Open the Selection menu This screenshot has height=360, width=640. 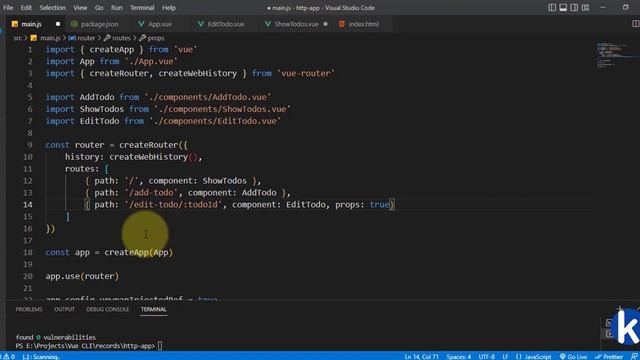(x=52, y=8)
